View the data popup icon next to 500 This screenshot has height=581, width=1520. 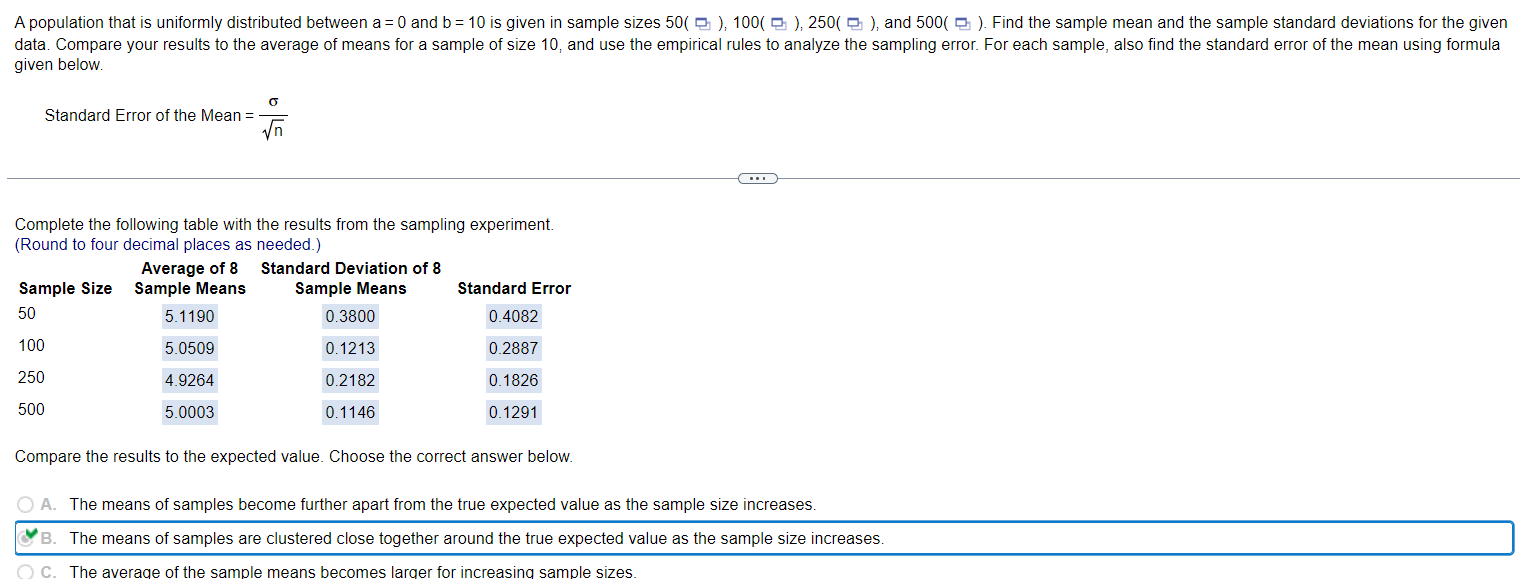[x=963, y=22]
